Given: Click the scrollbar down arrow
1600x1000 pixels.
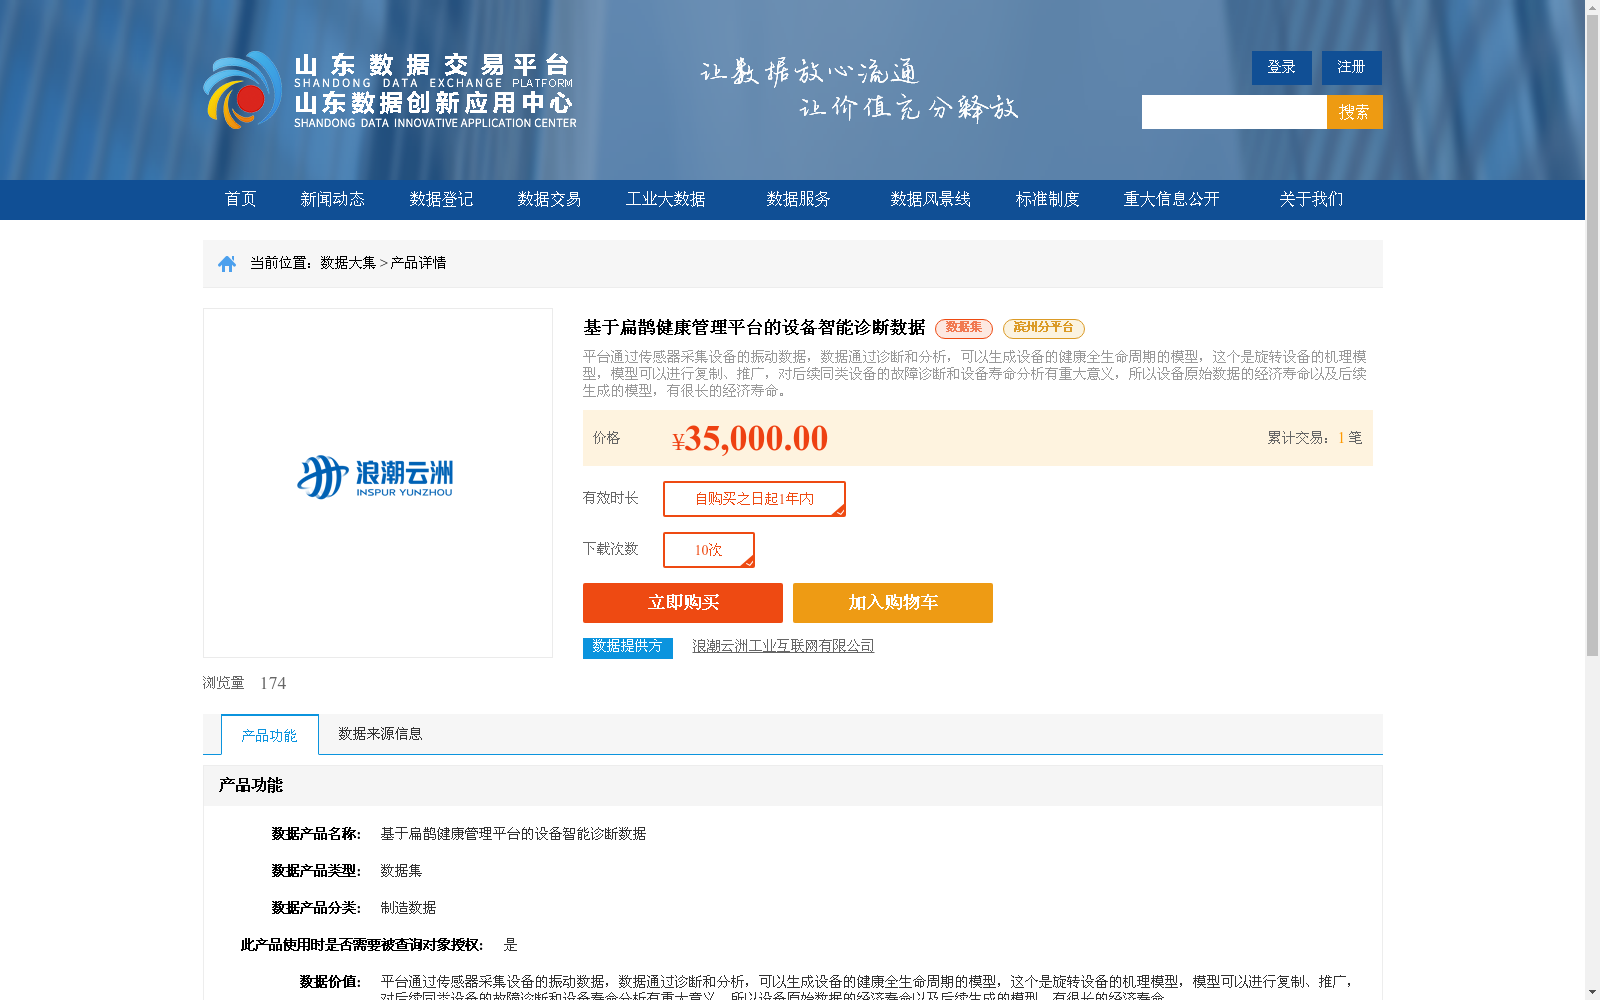Looking at the screenshot, I should pos(1592,992).
